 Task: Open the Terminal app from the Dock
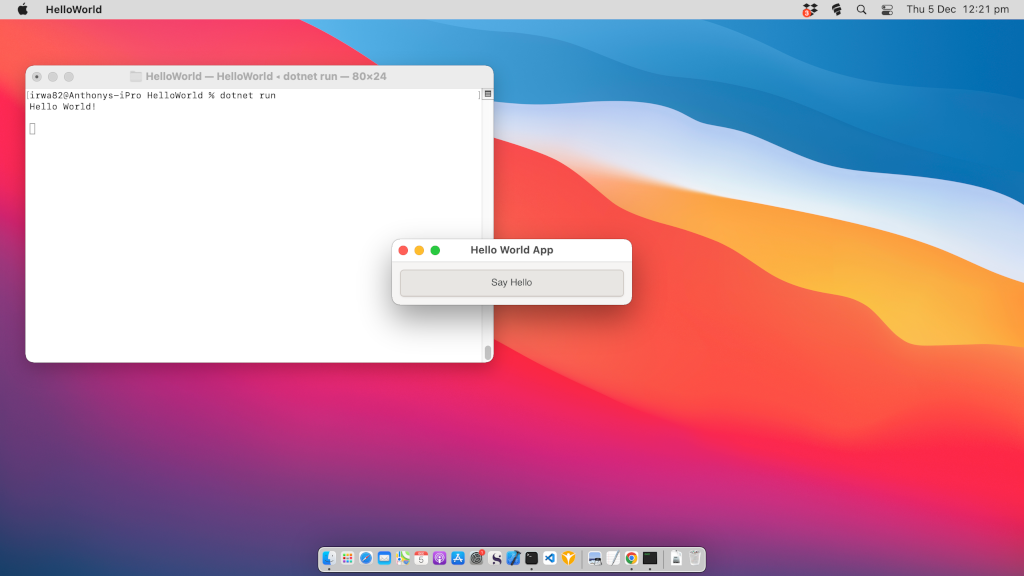pyautogui.click(x=531, y=559)
